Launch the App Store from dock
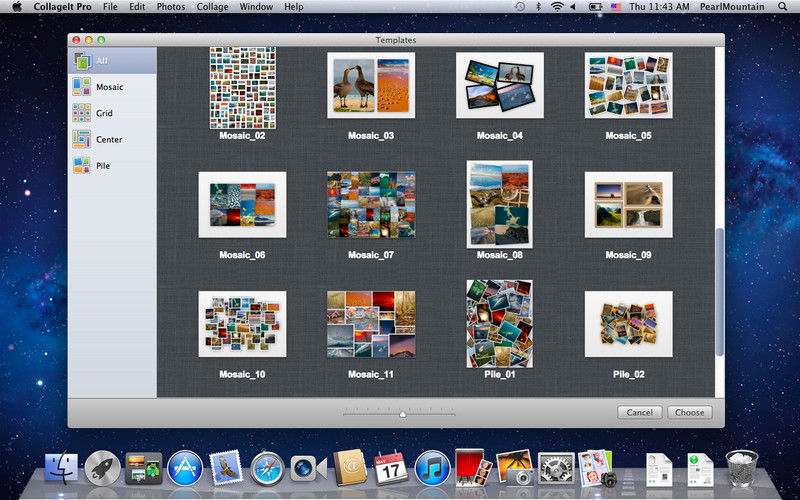 click(185, 468)
